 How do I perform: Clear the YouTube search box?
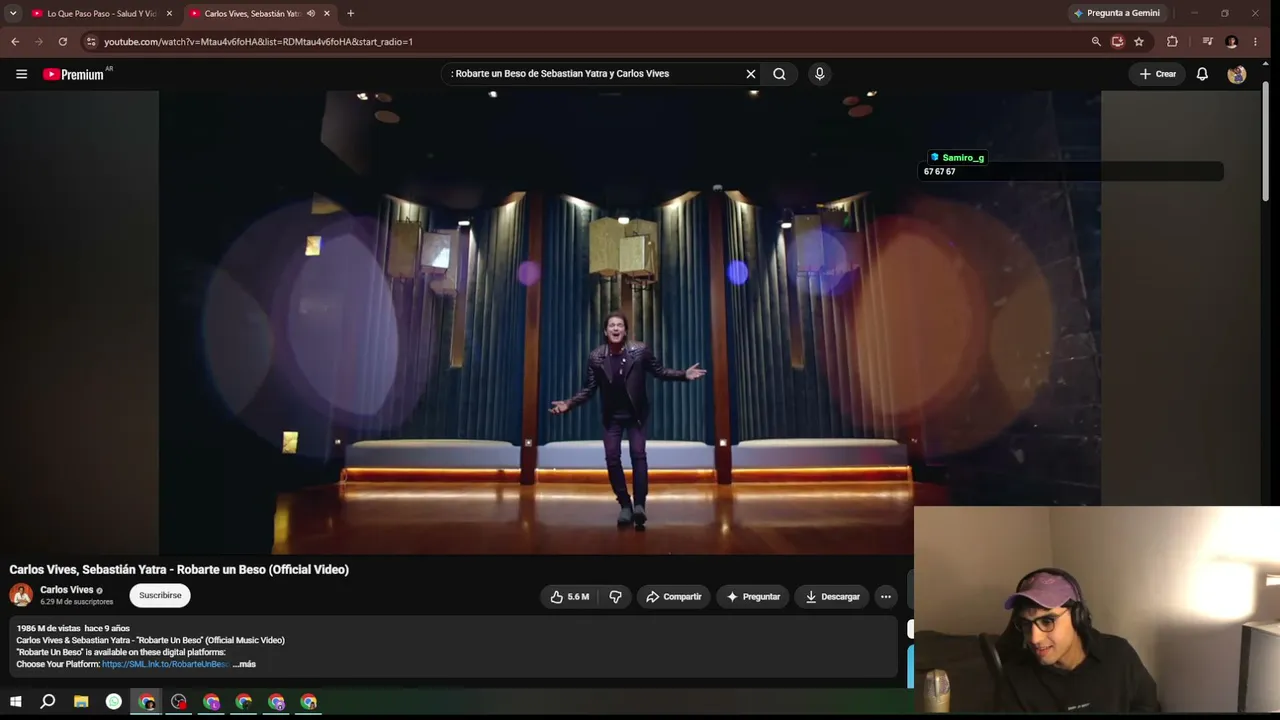click(x=751, y=74)
